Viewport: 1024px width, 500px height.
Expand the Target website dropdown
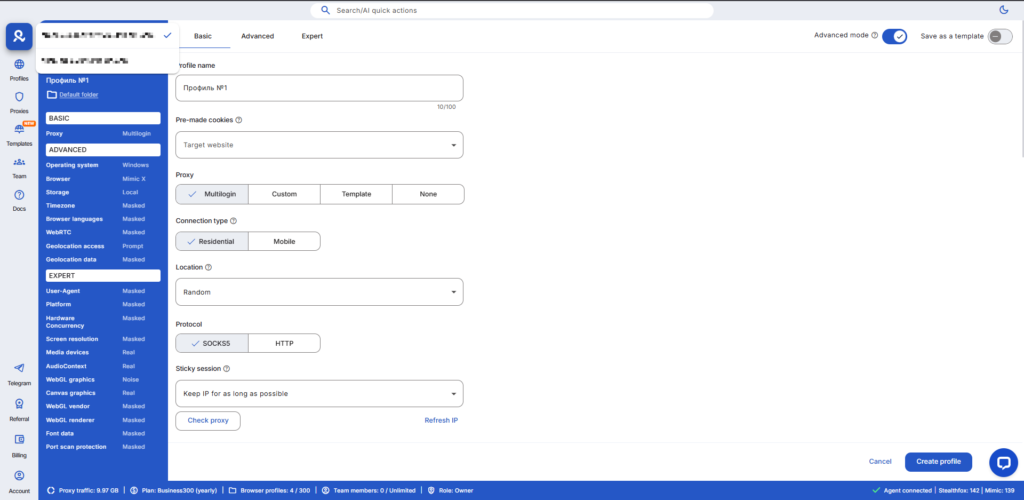[319, 145]
